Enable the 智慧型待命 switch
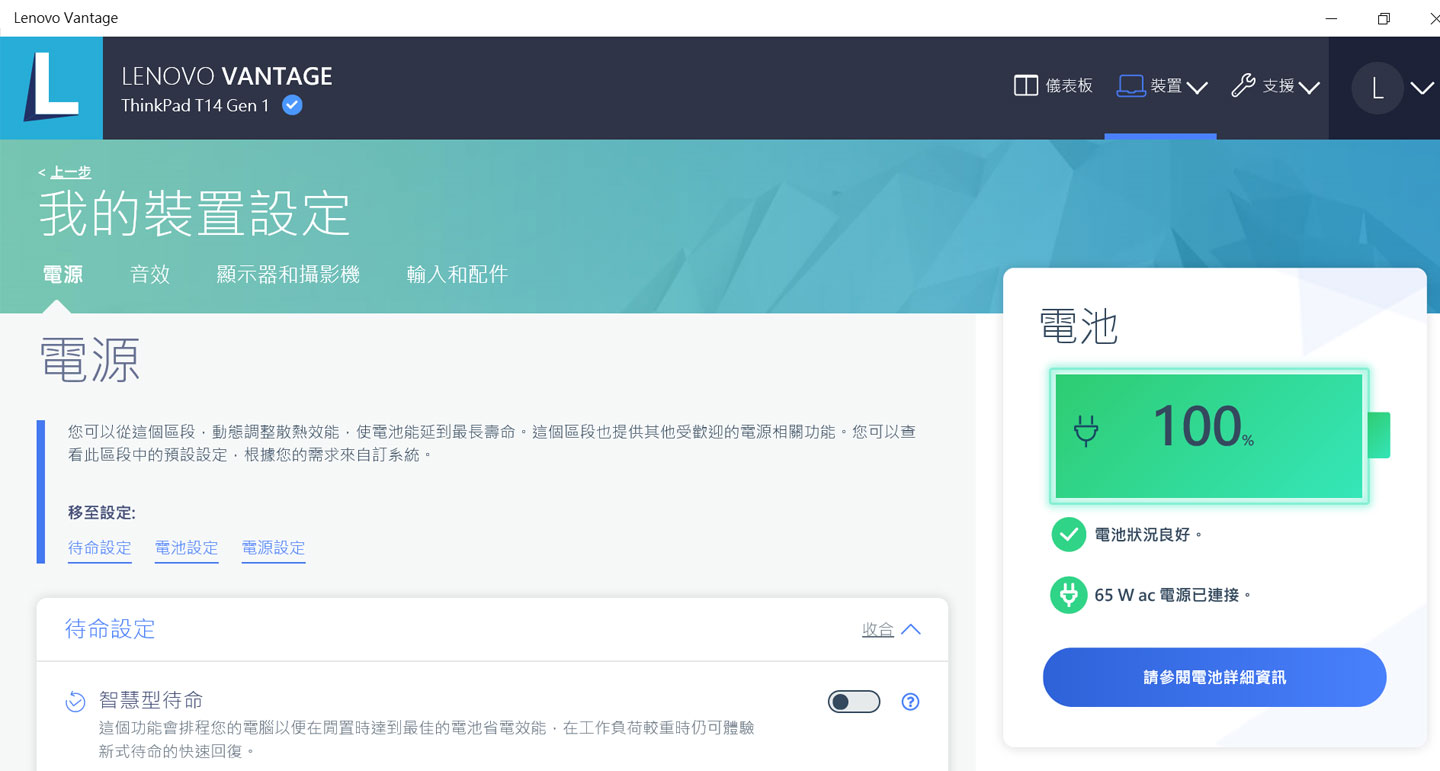The width and height of the screenshot is (1440, 771). [853, 702]
